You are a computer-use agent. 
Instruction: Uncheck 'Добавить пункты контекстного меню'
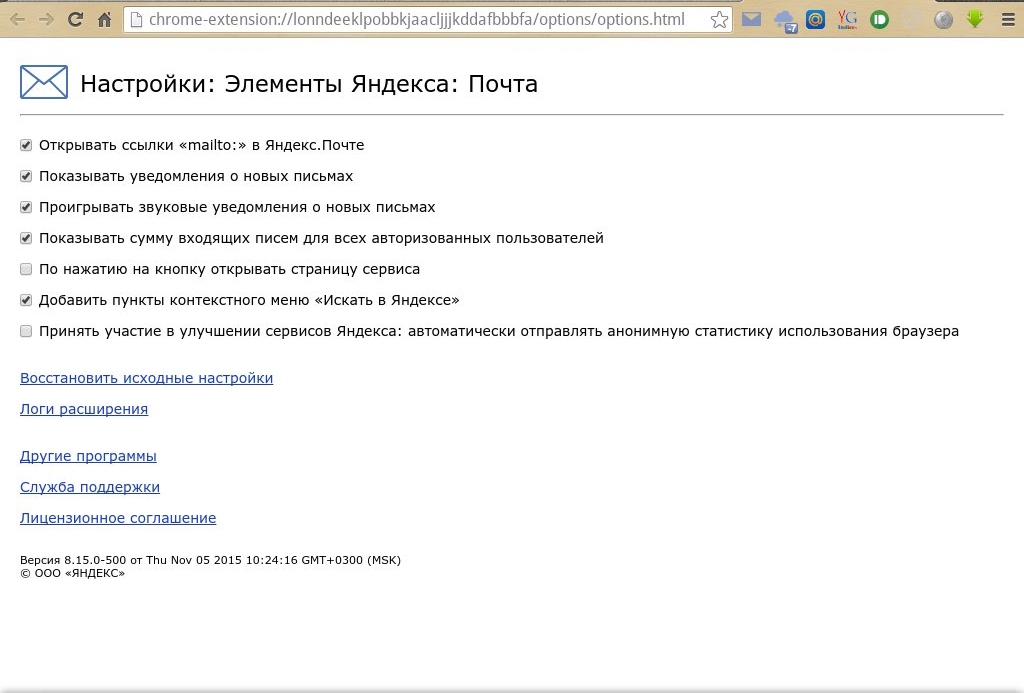(26, 300)
